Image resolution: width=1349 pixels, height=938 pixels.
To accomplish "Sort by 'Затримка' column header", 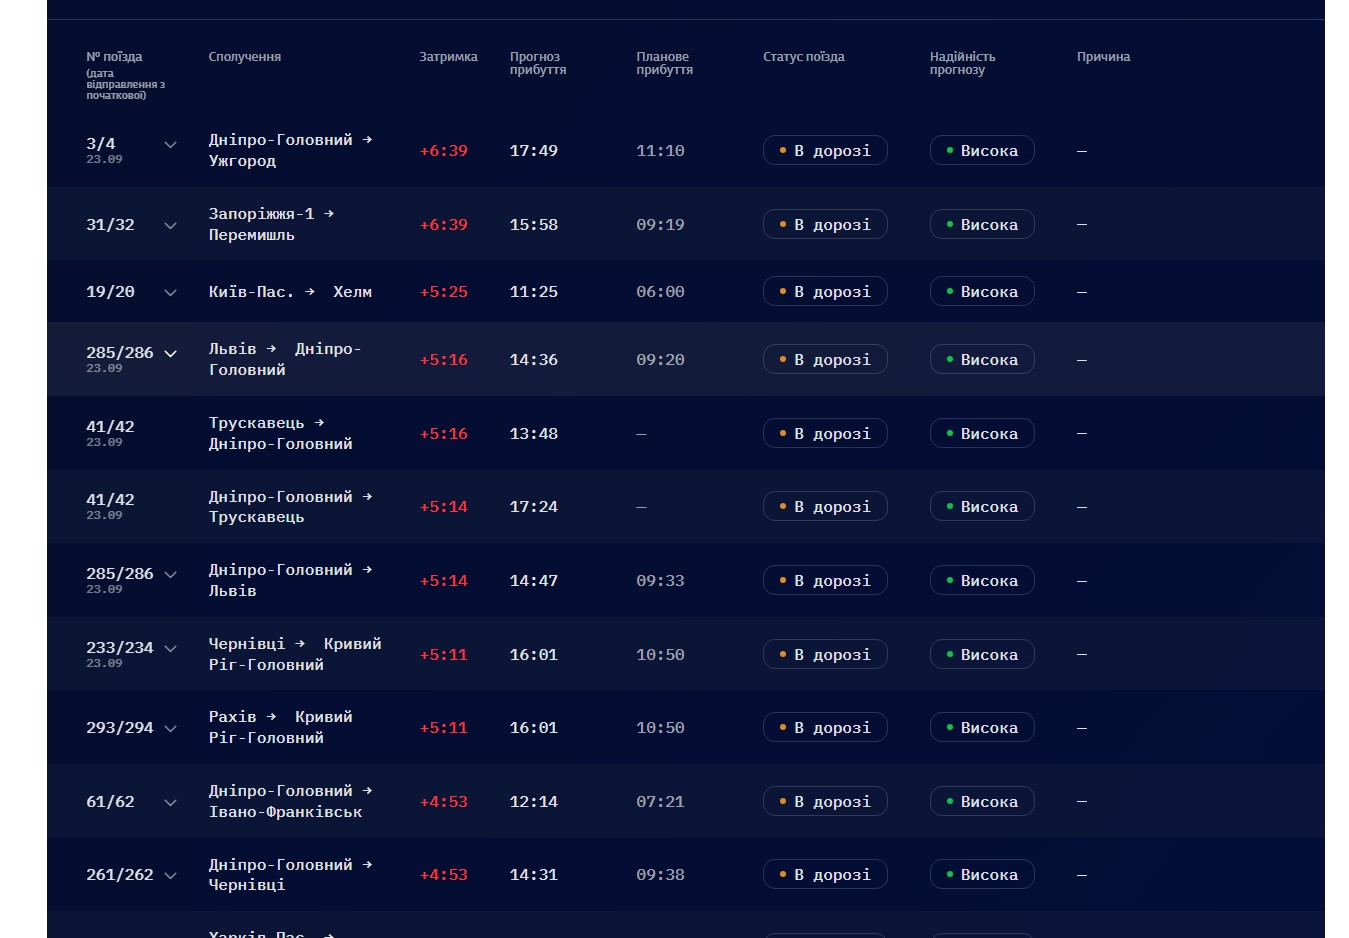I will click(448, 57).
